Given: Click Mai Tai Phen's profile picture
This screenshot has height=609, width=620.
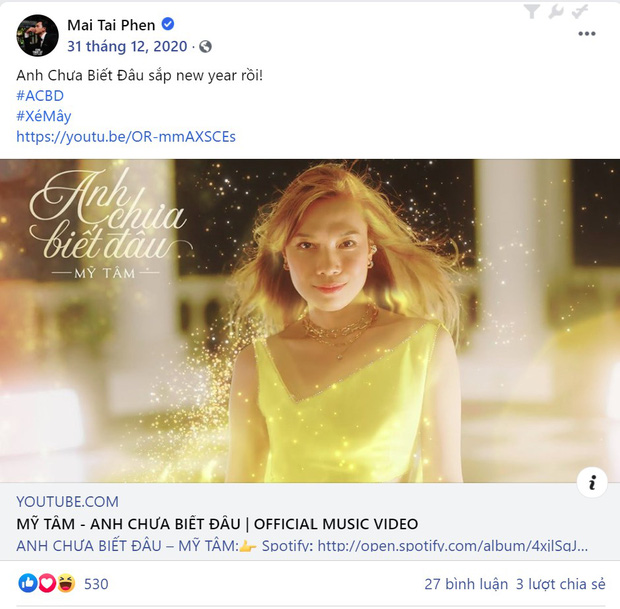Looking at the screenshot, I should (x=37, y=35).
